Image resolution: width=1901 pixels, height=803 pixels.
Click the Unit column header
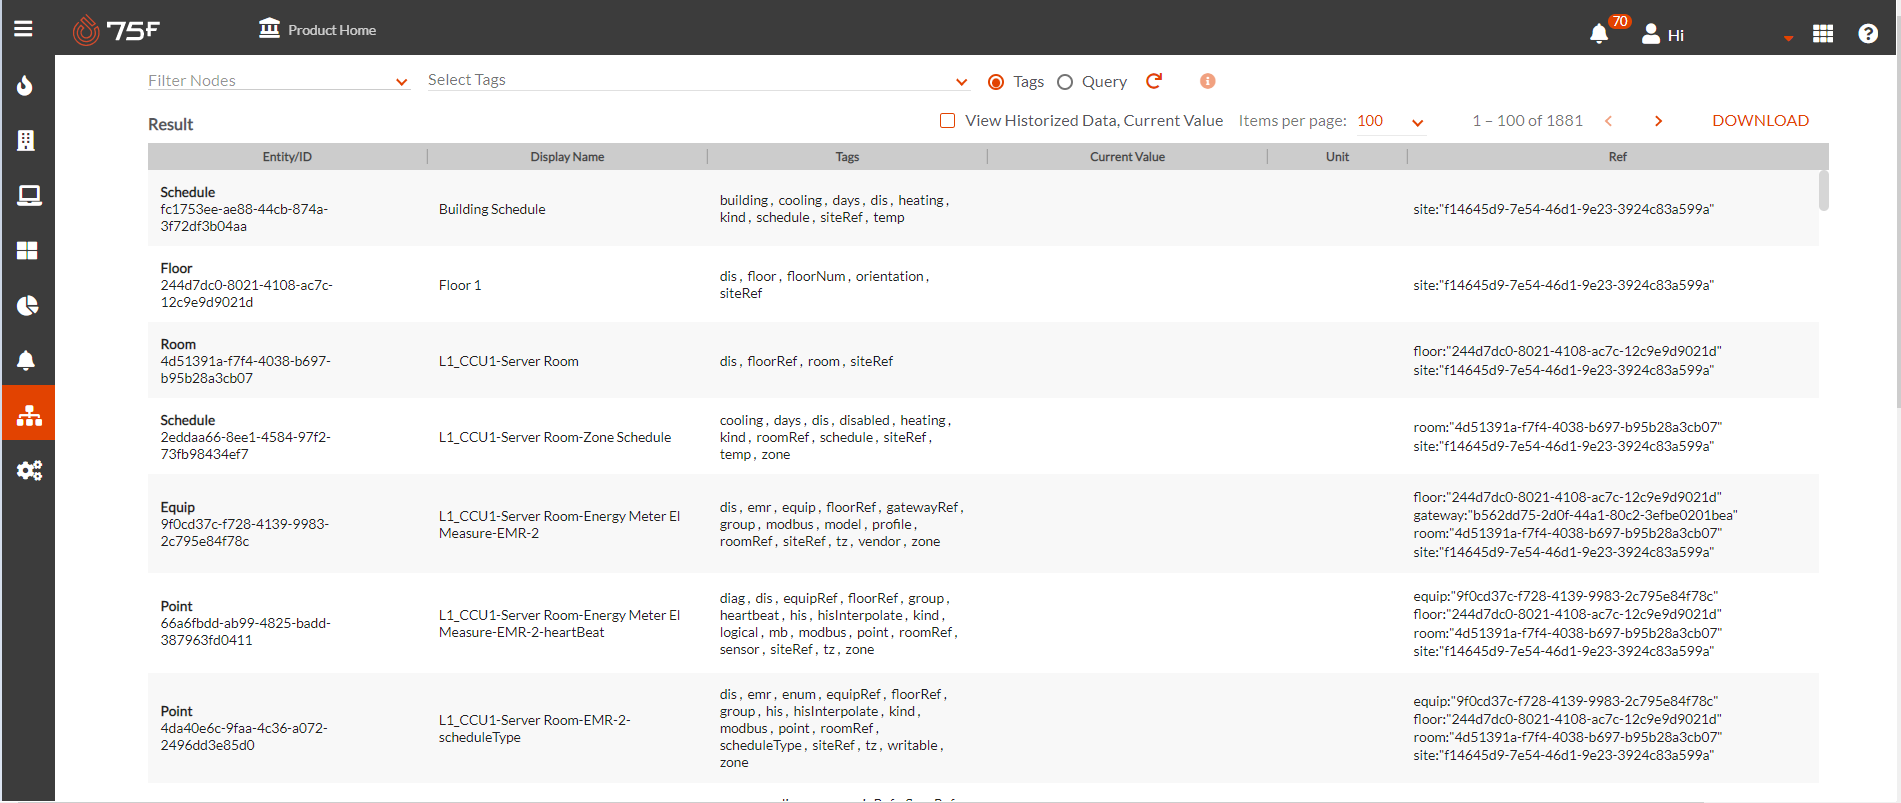pyautogui.click(x=1337, y=157)
